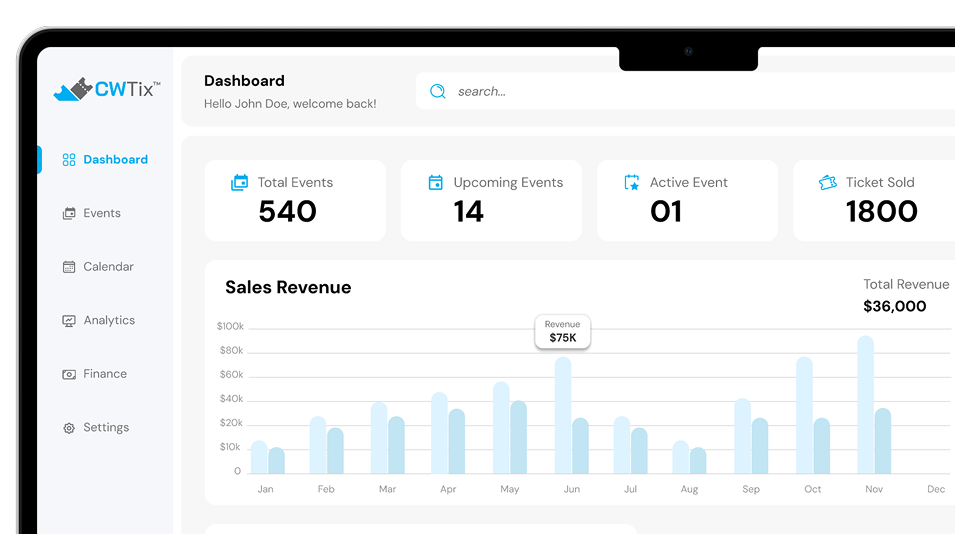Click the Dec month label
The width and height of the screenshot is (955, 534).
pyautogui.click(x=936, y=489)
